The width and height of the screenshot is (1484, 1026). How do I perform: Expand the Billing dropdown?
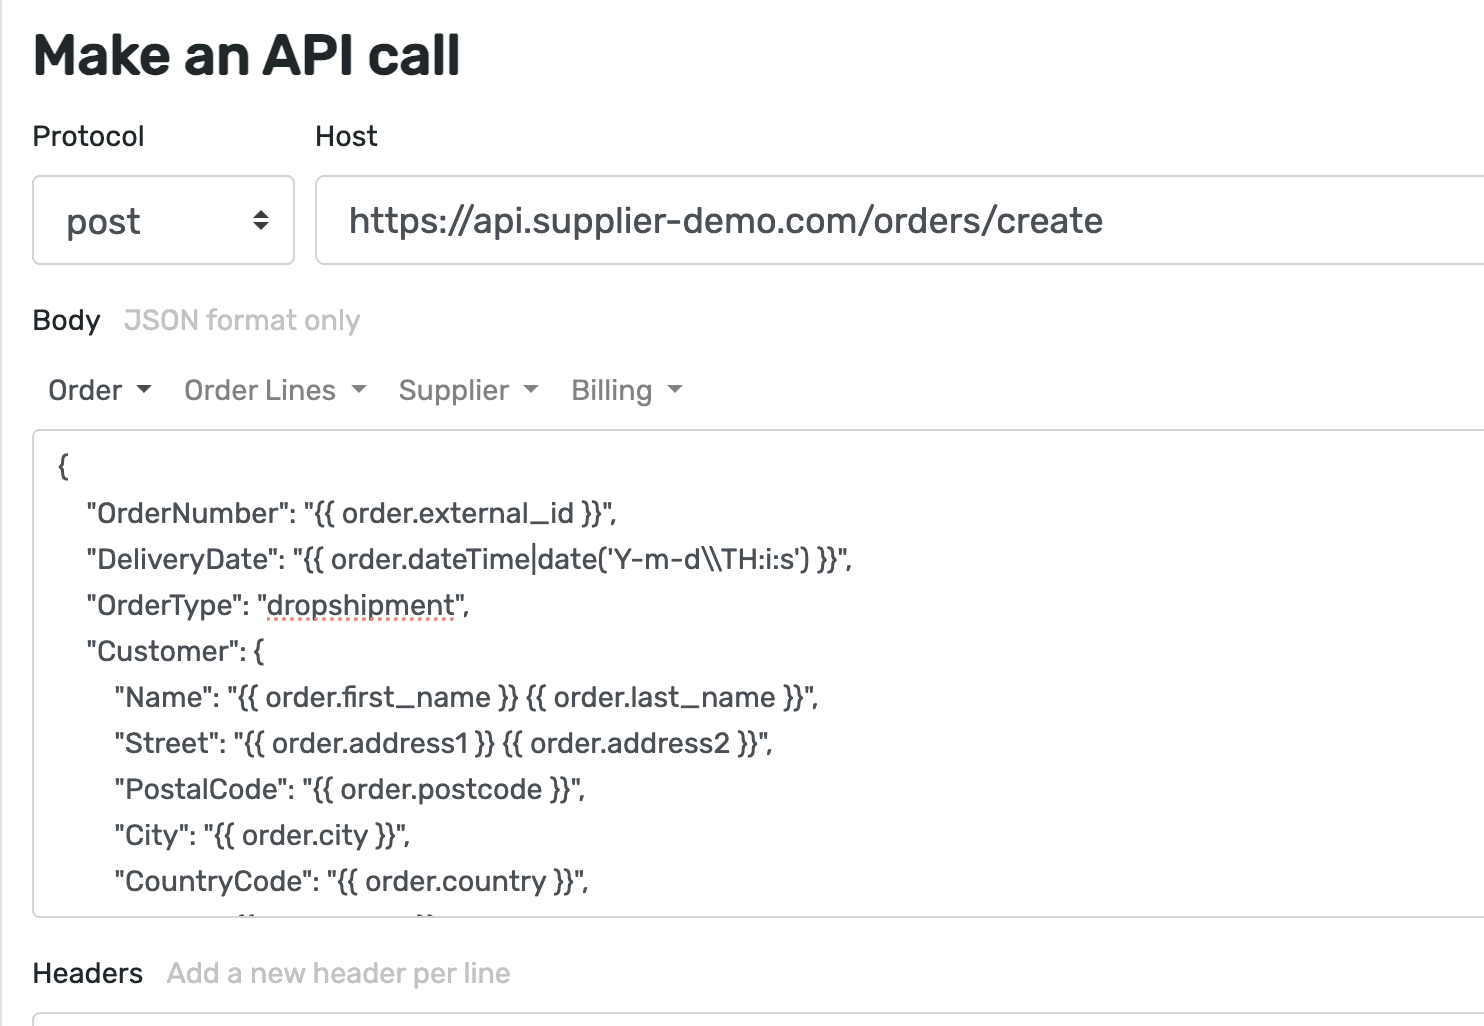pyautogui.click(x=612, y=390)
